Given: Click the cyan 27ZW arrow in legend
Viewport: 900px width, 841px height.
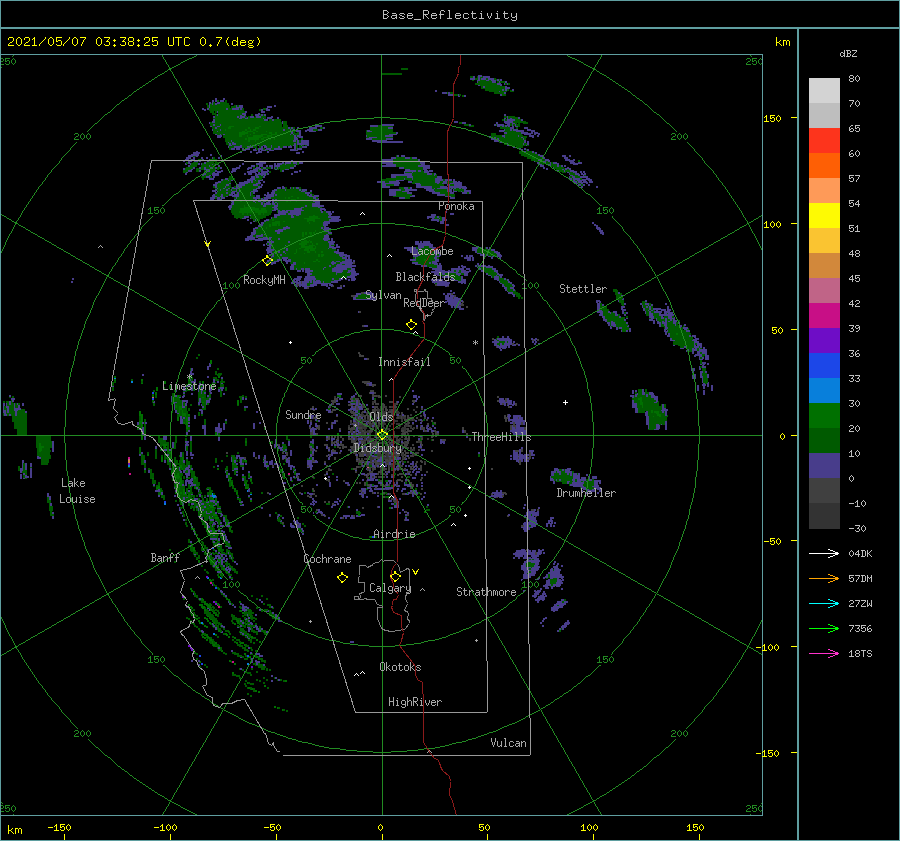Looking at the screenshot, I should coord(824,603).
